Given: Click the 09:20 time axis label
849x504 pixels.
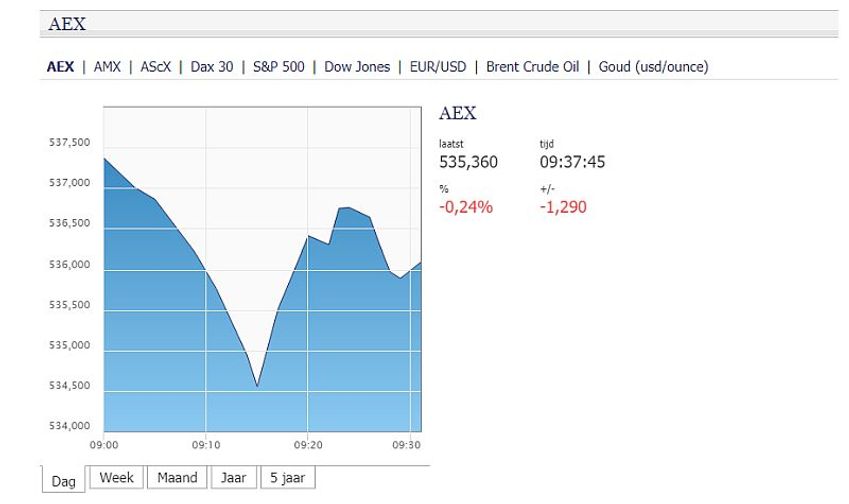Looking at the screenshot, I should click(x=308, y=445).
